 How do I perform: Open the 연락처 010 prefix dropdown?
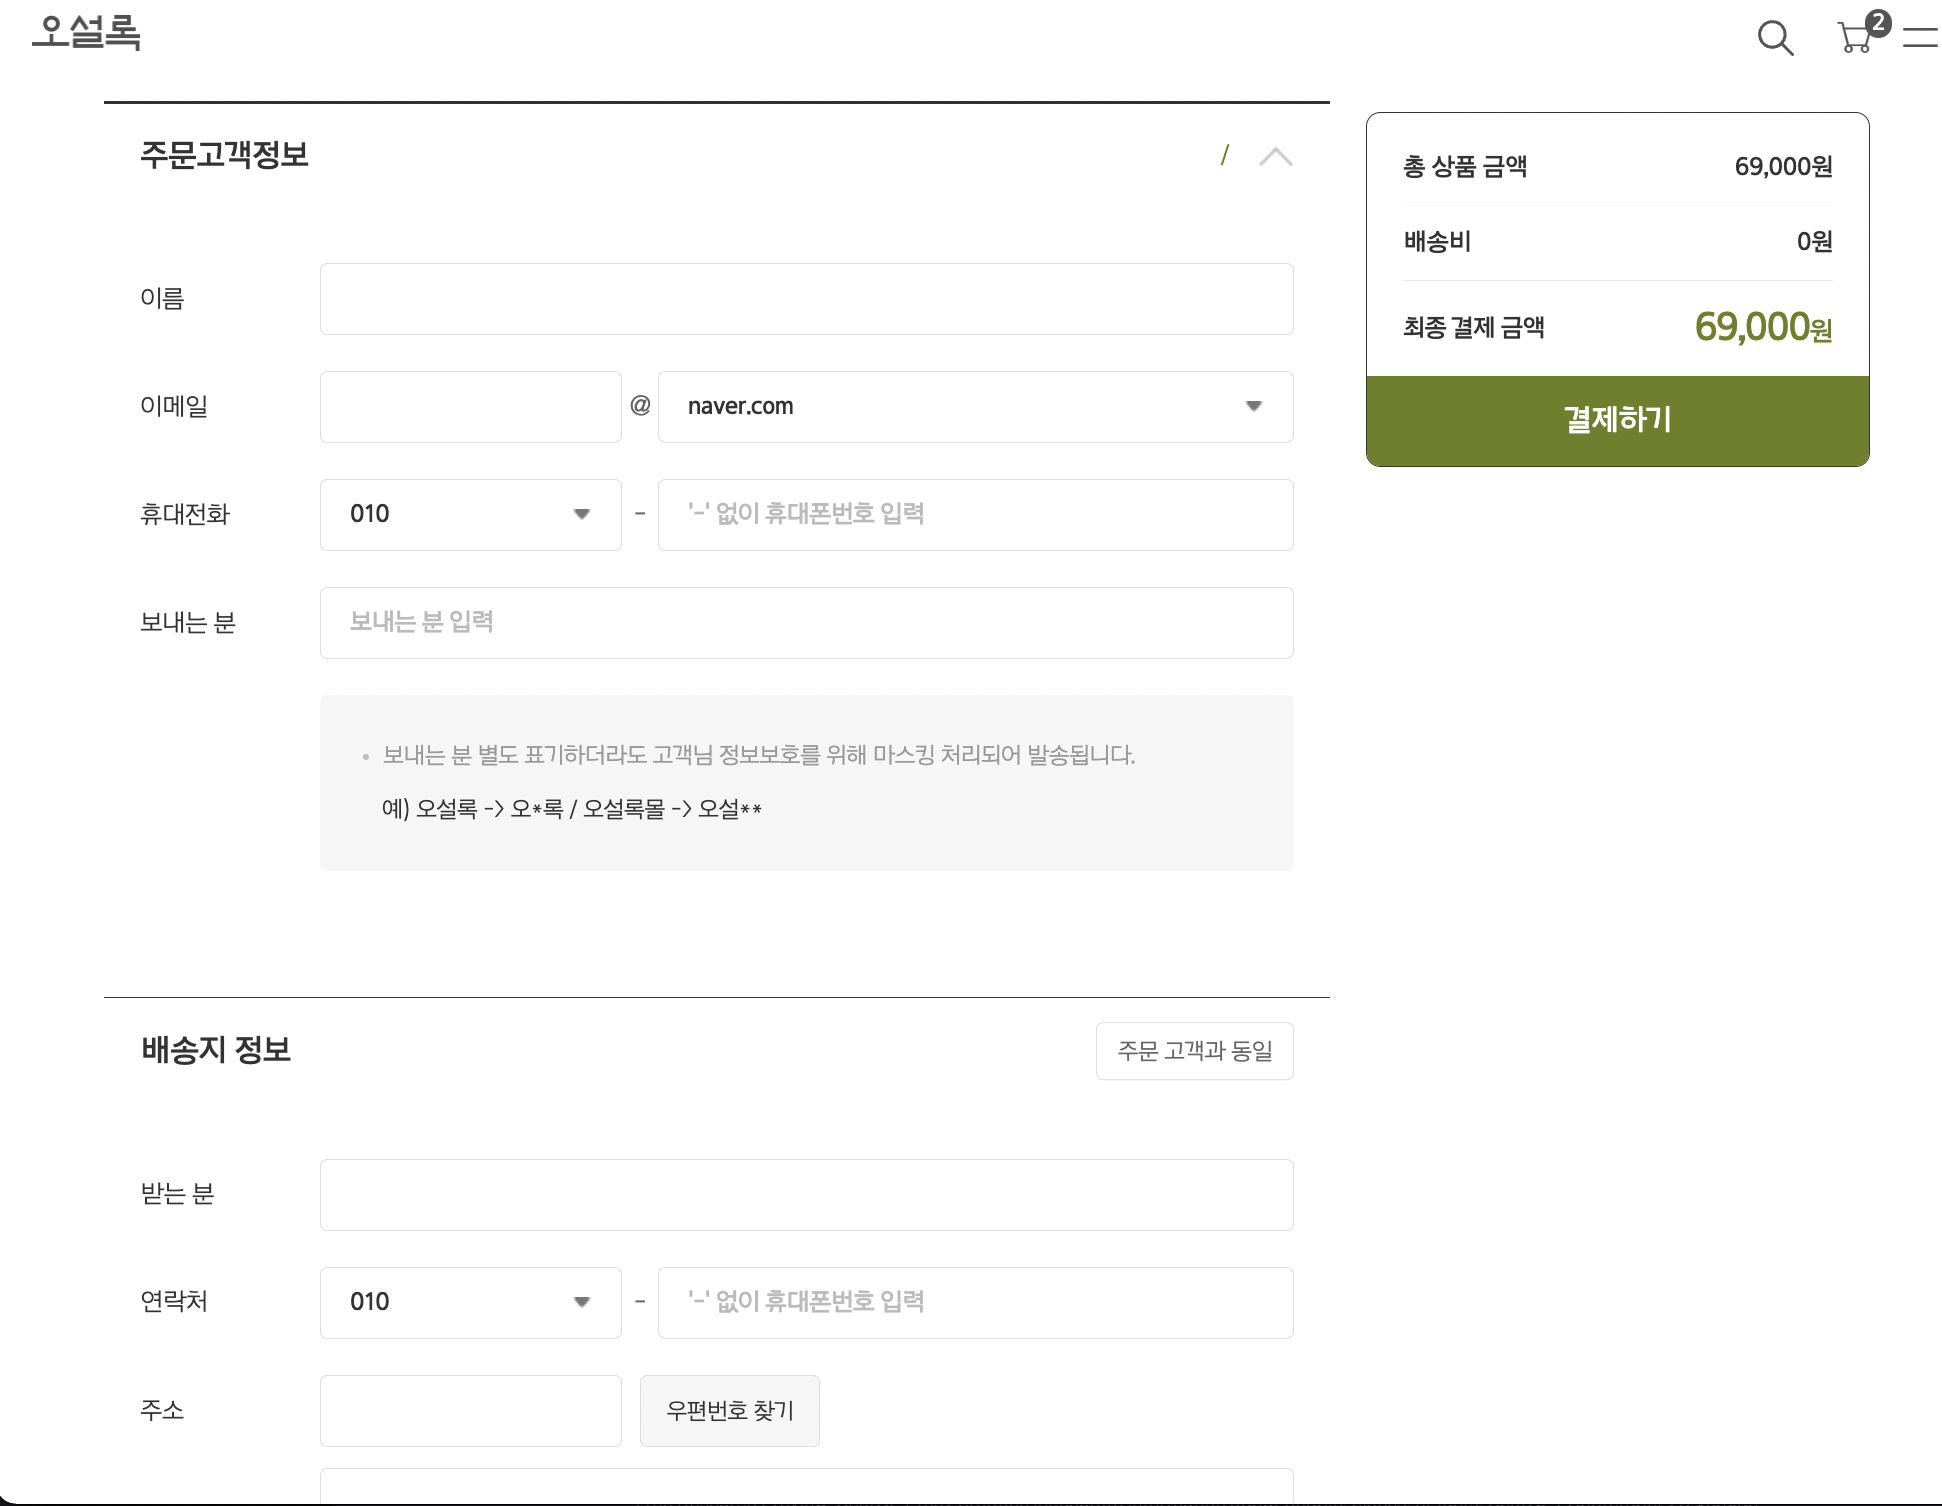470,1303
